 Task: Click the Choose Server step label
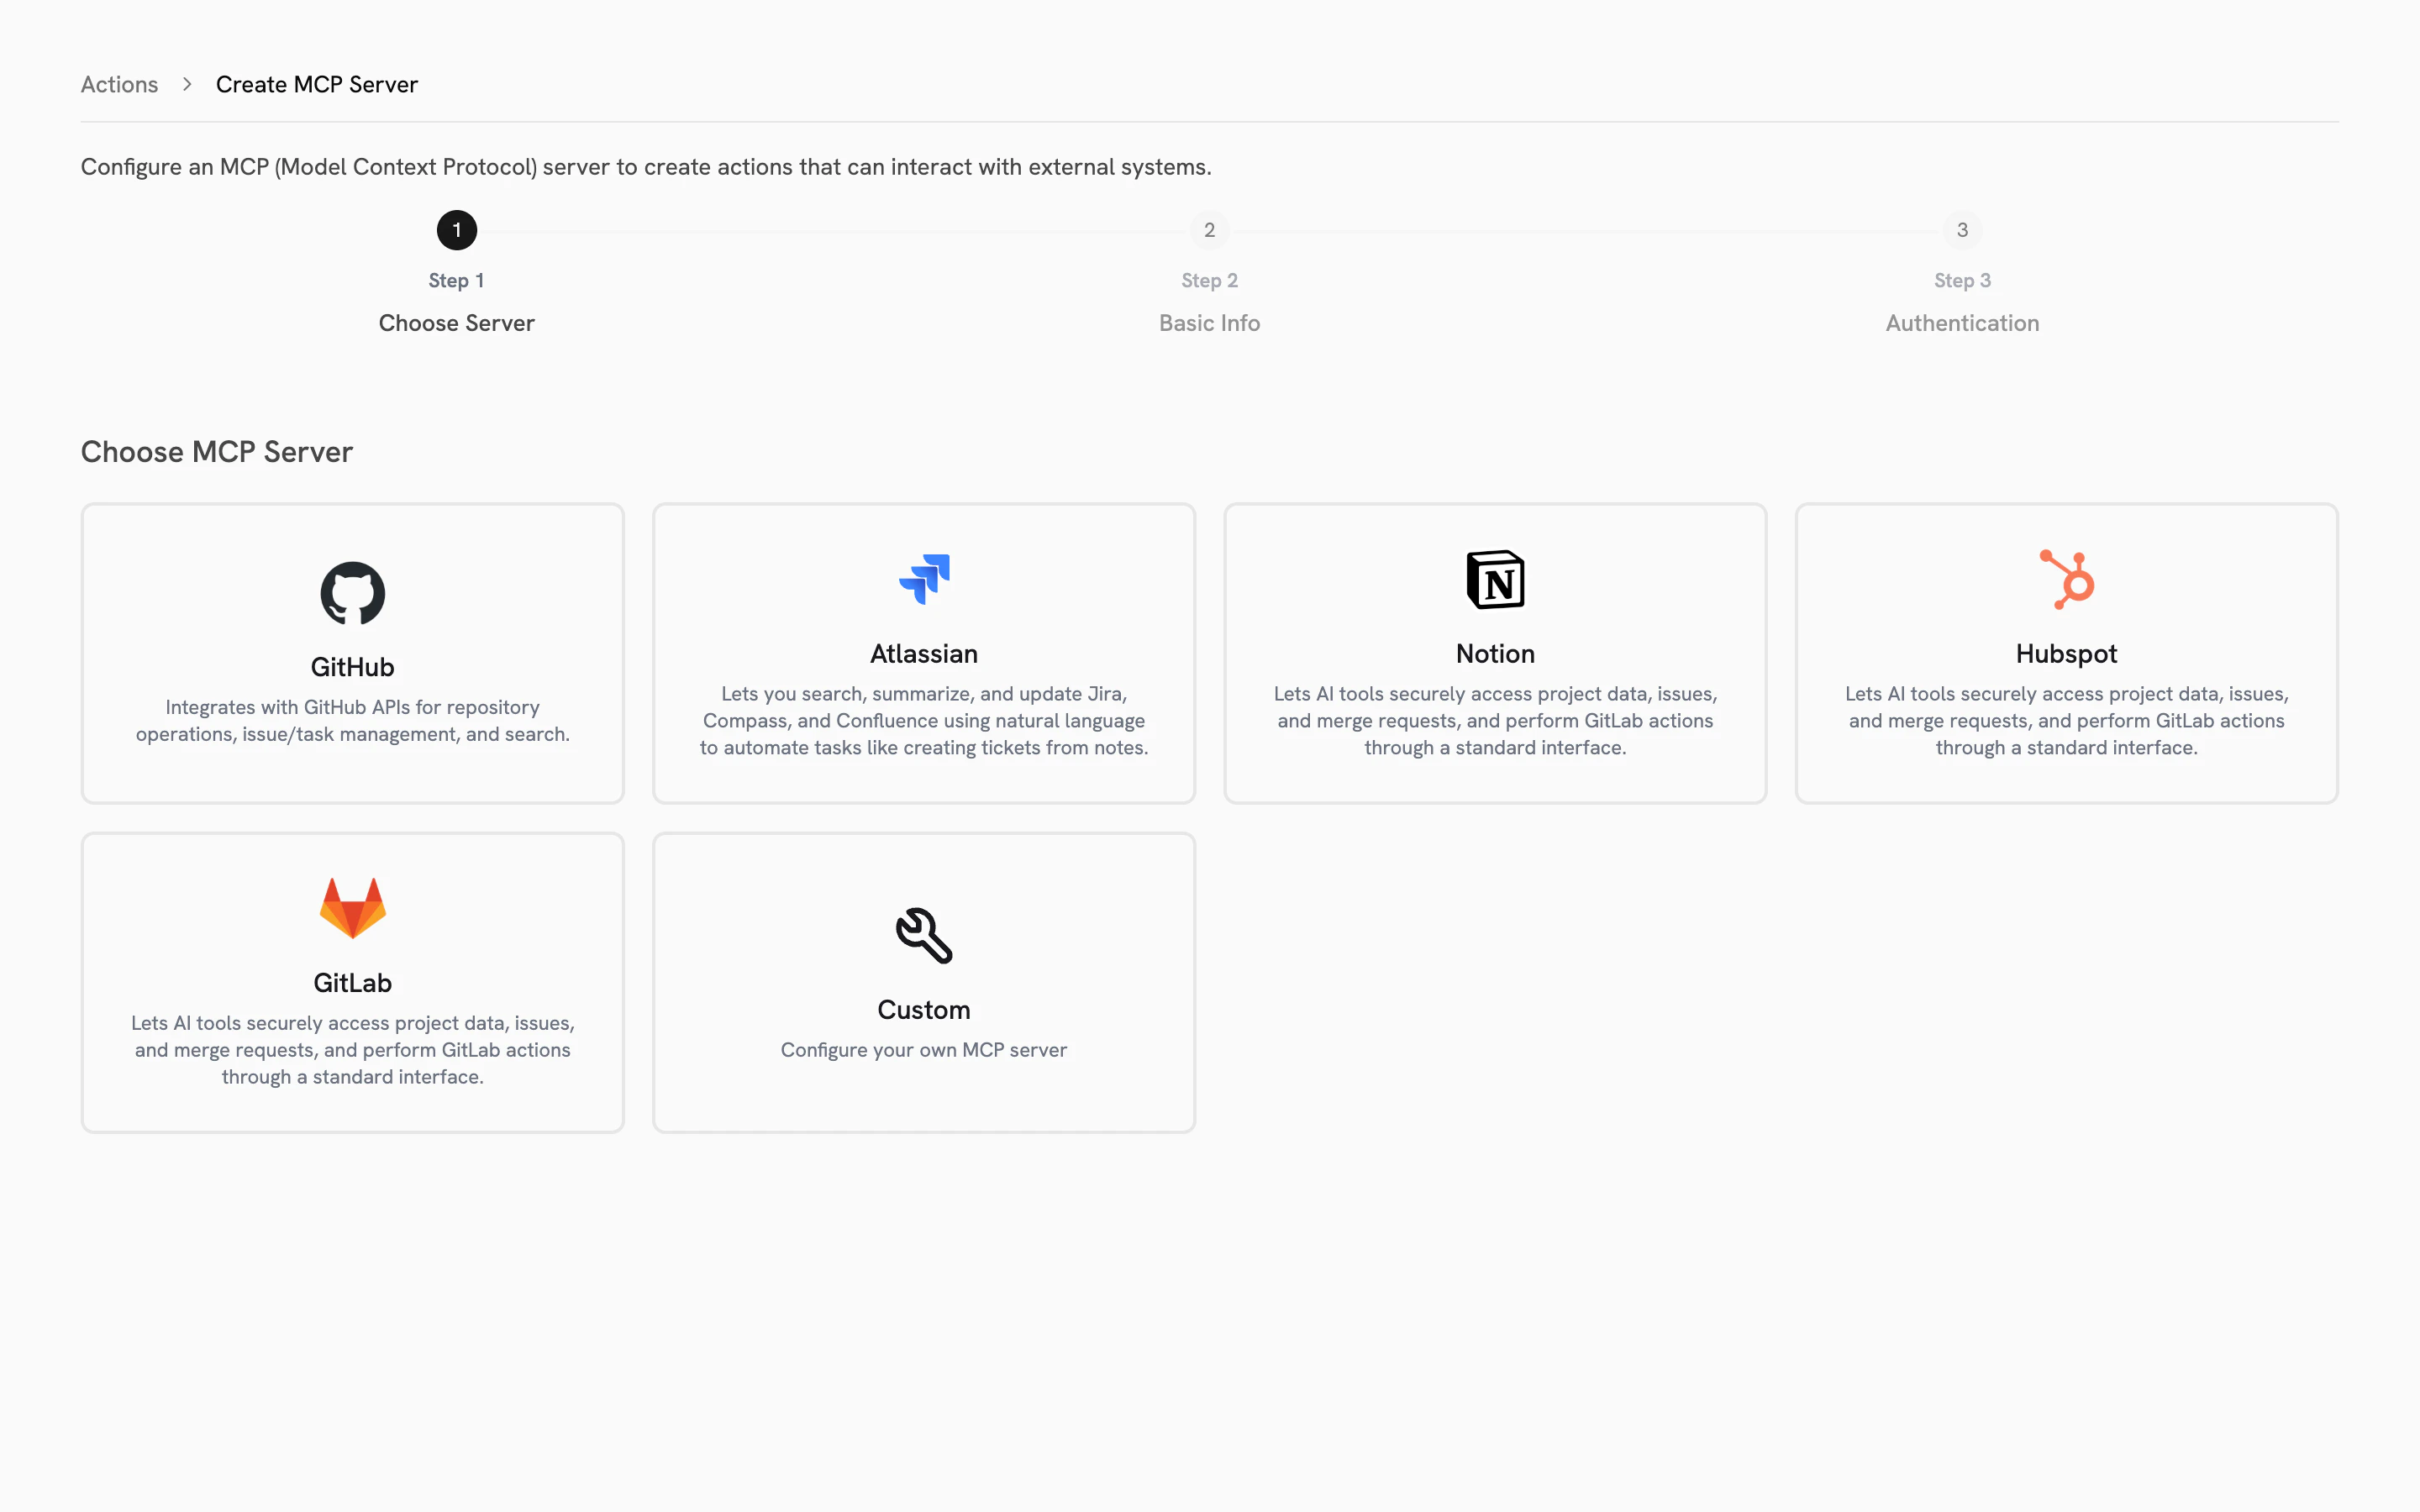[457, 322]
